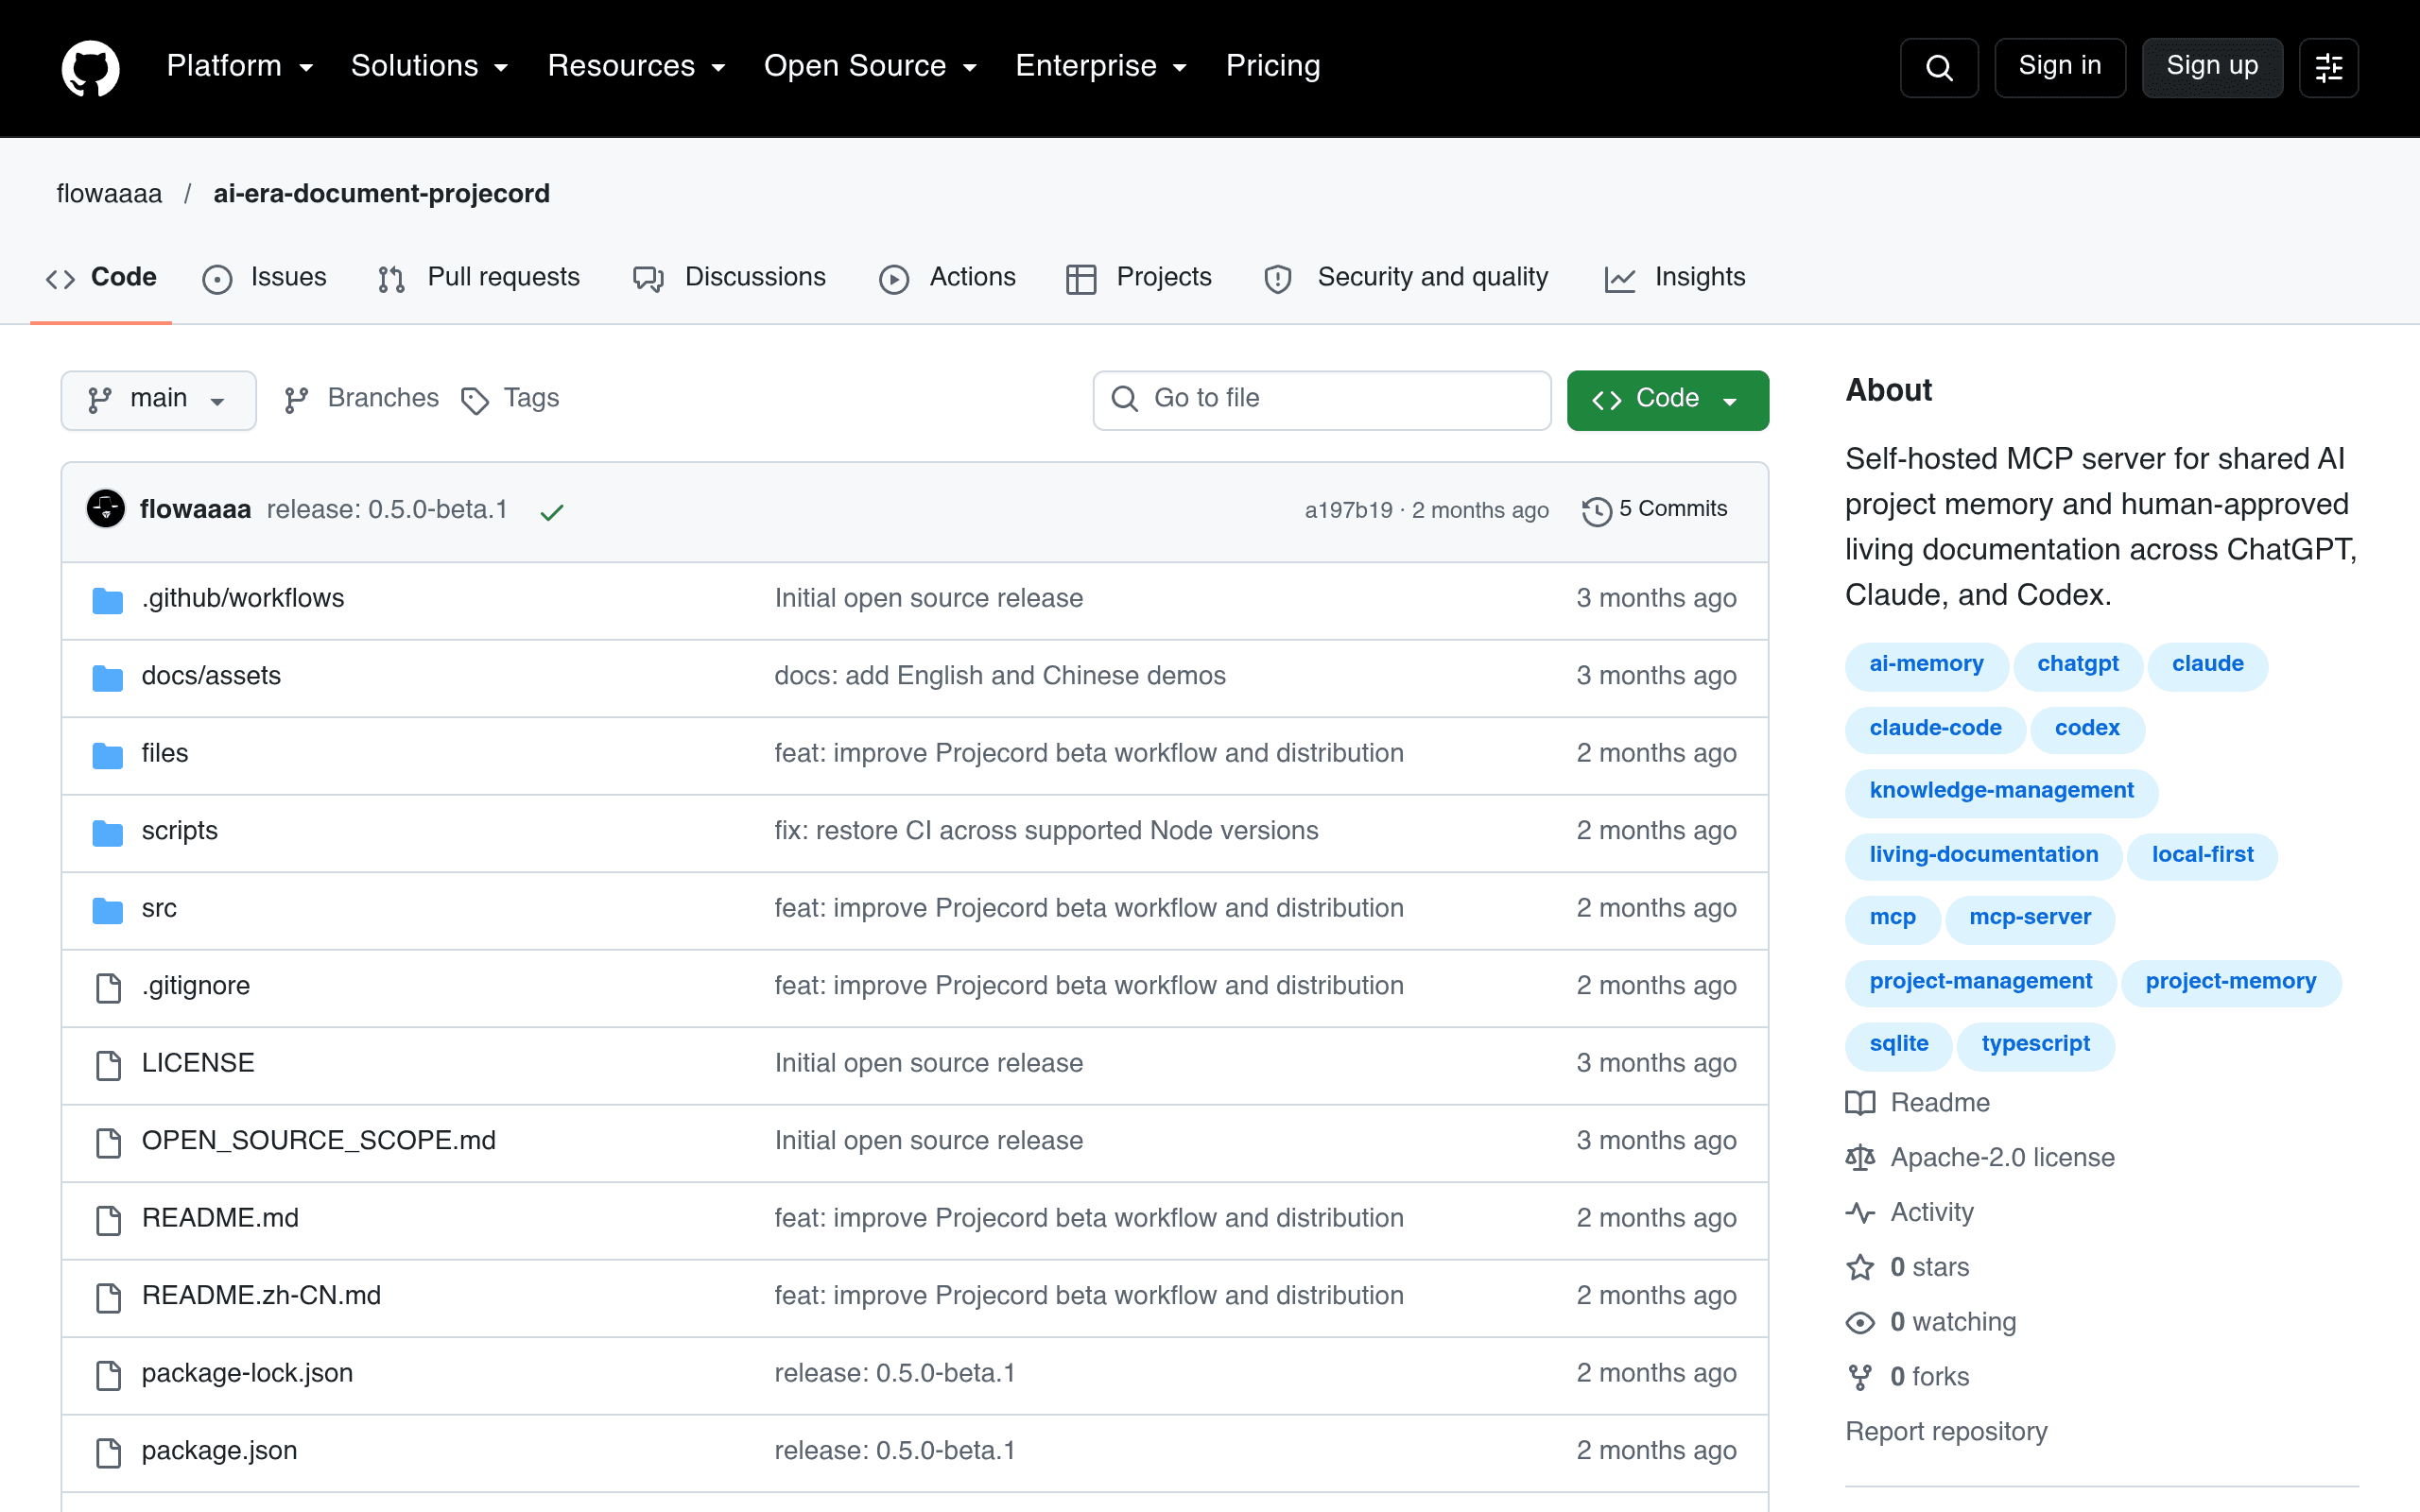Open the green Code dropdown button

1667,400
